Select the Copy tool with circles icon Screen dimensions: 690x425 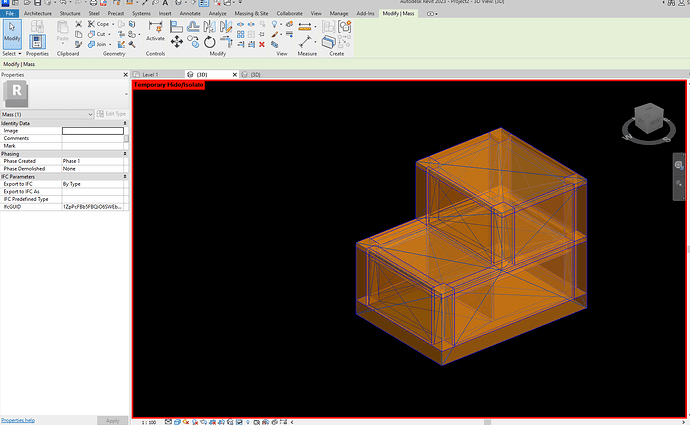(193, 41)
